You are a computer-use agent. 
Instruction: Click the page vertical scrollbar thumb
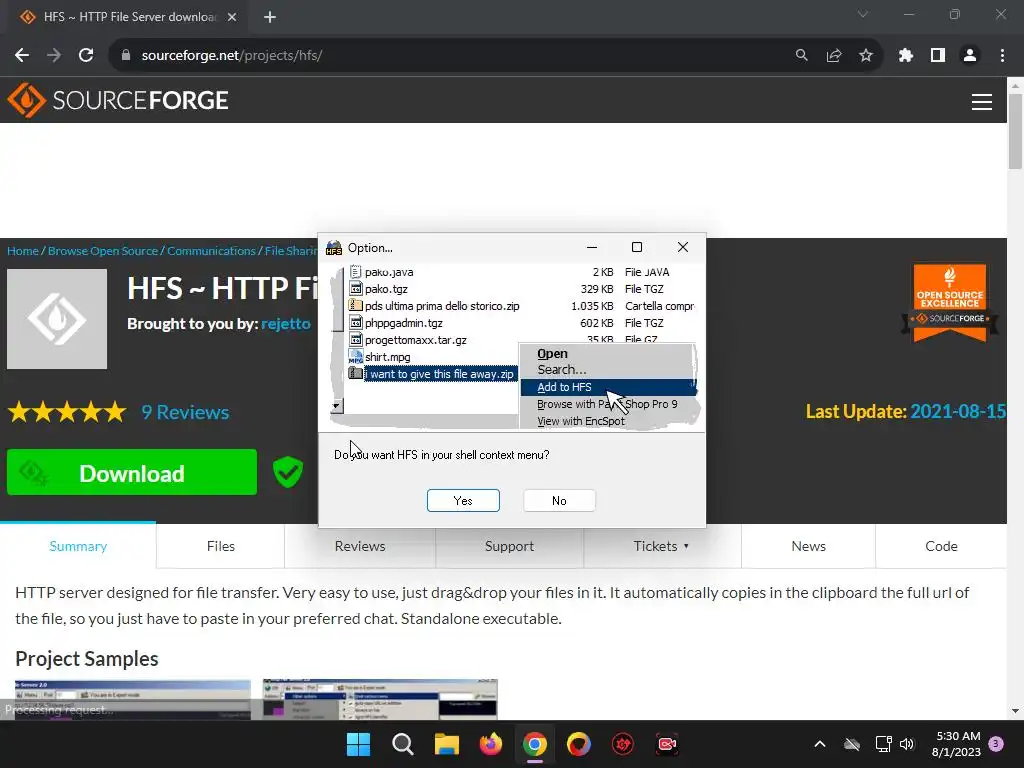click(x=1015, y=131)
